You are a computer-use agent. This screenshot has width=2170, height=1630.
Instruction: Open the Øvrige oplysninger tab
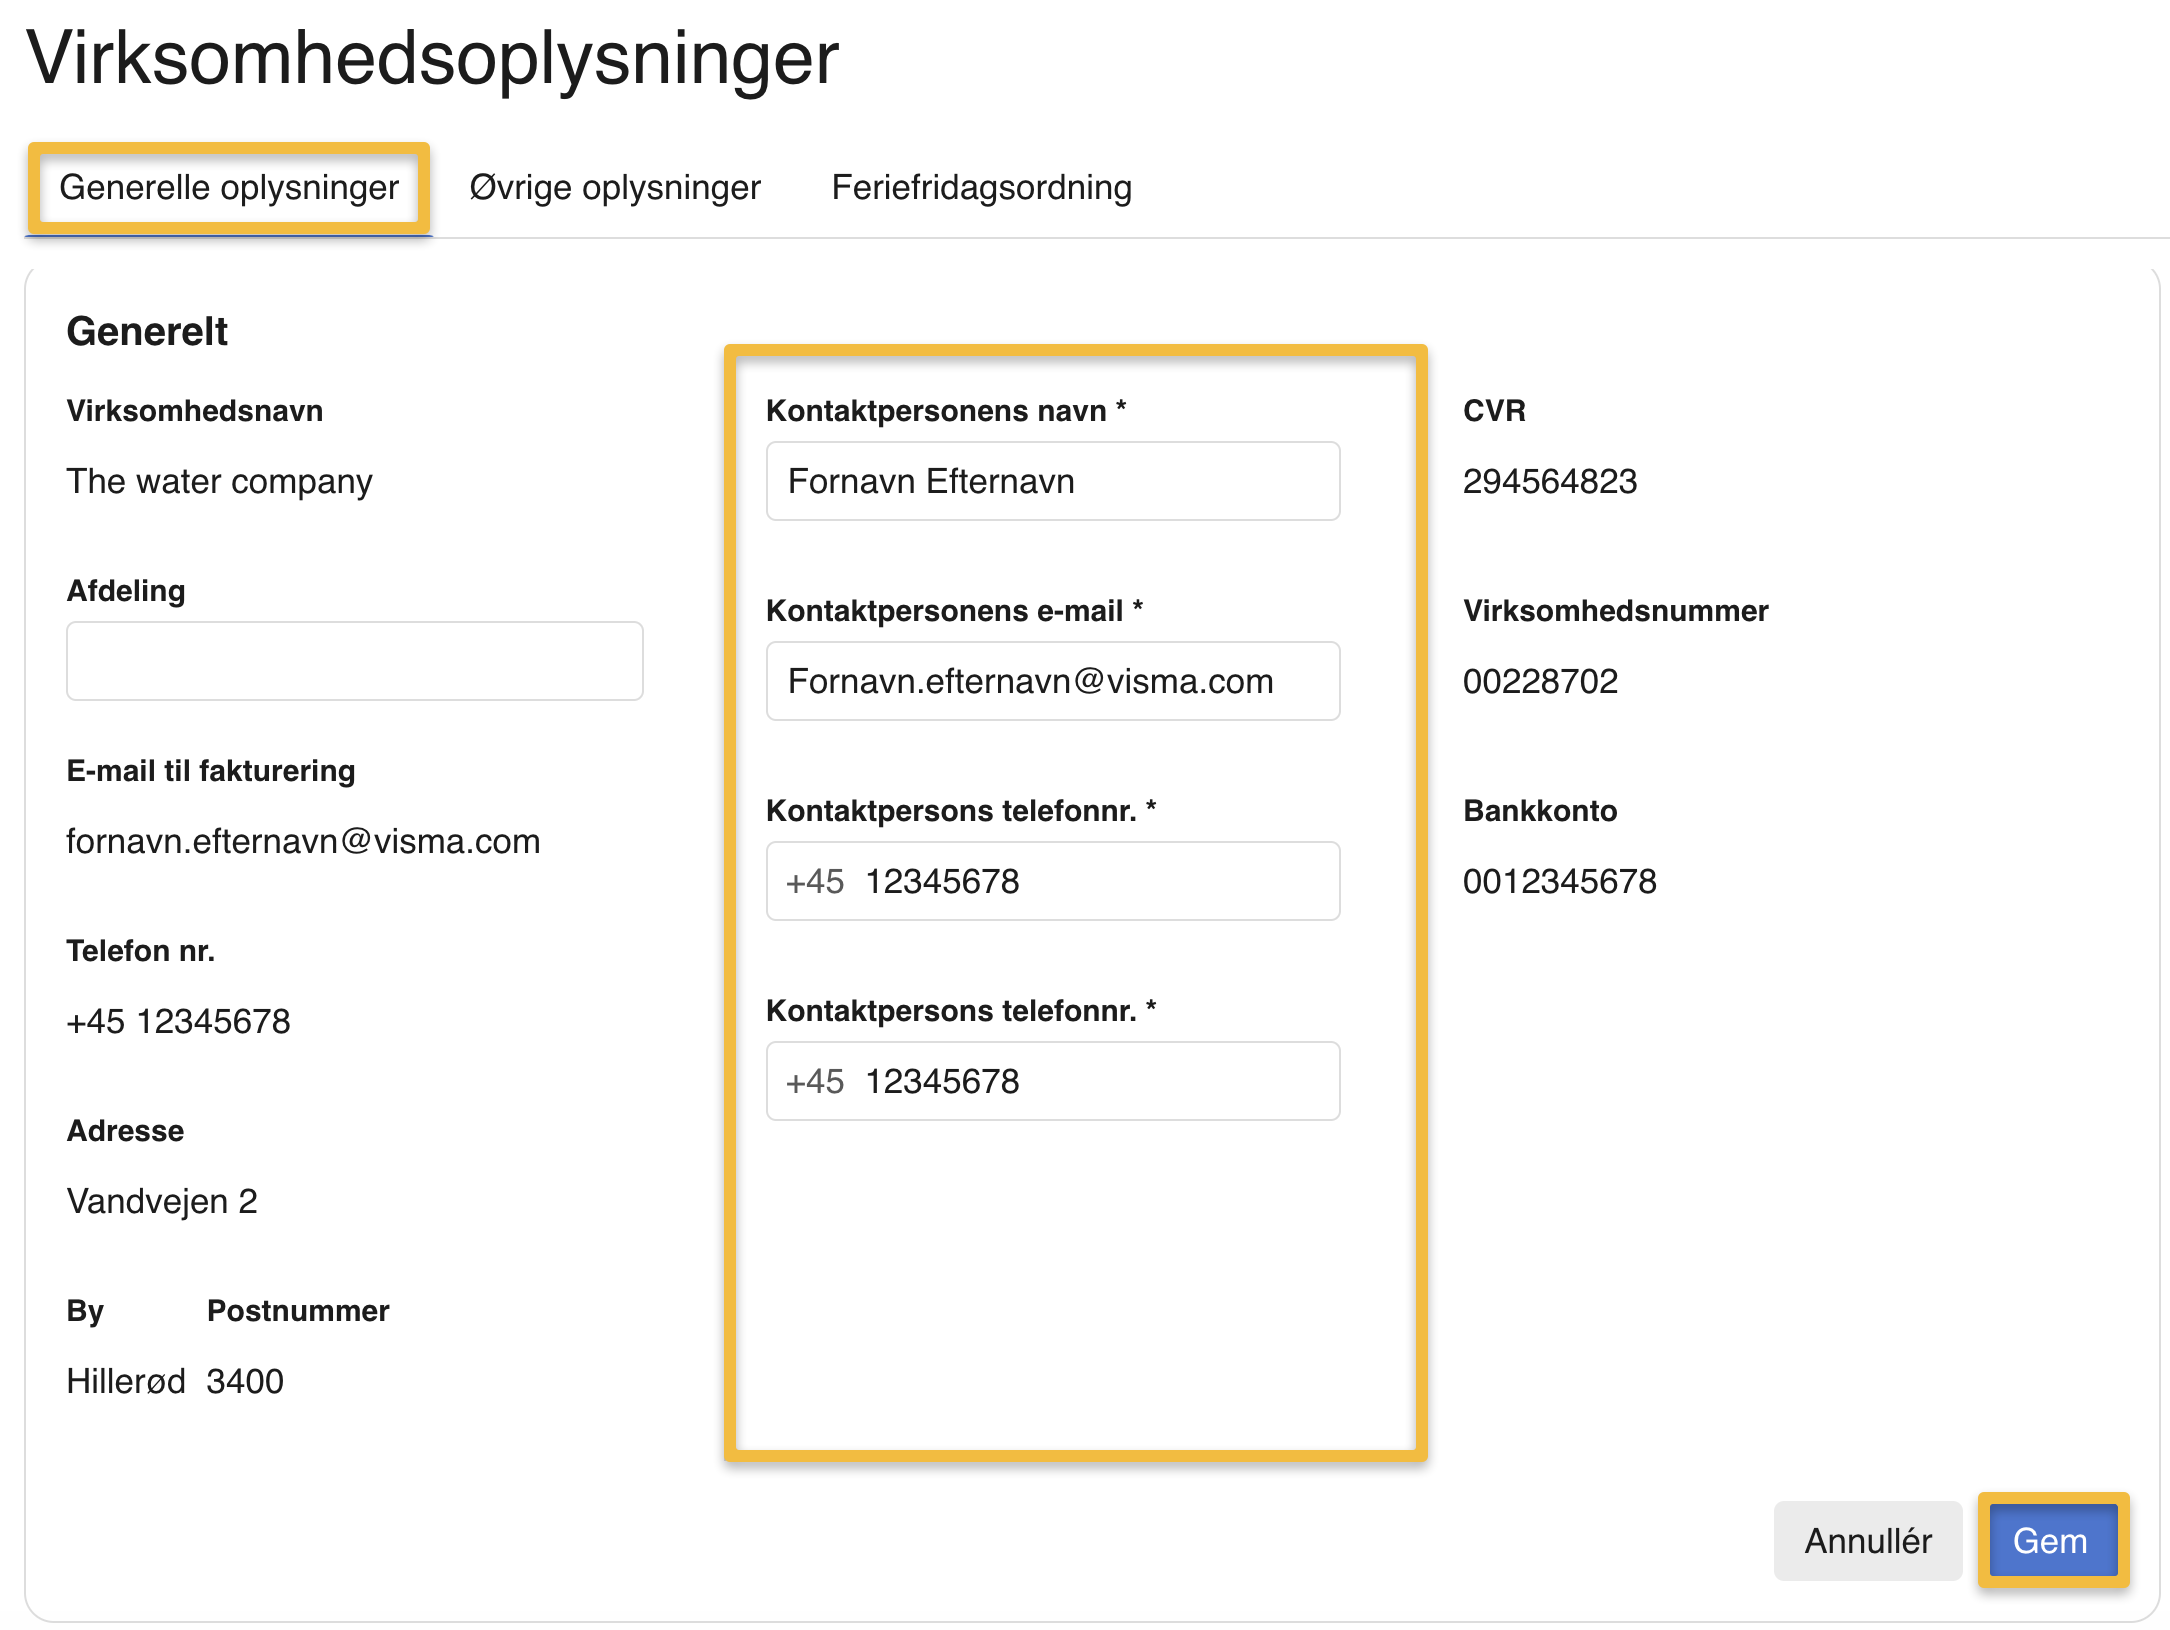tap(615, 188)
